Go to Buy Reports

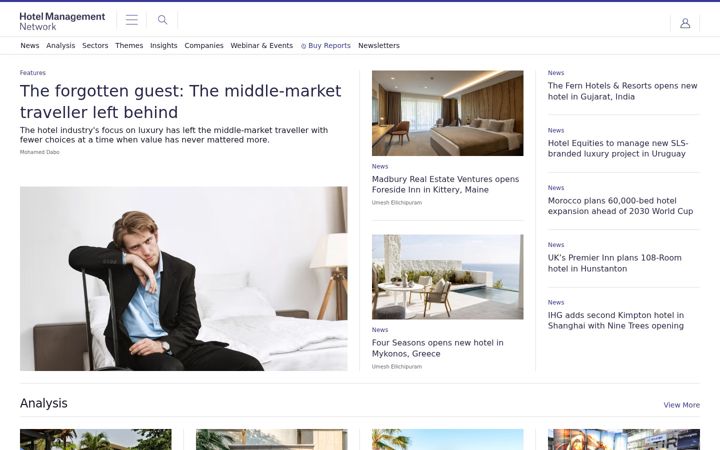(329, 45)
